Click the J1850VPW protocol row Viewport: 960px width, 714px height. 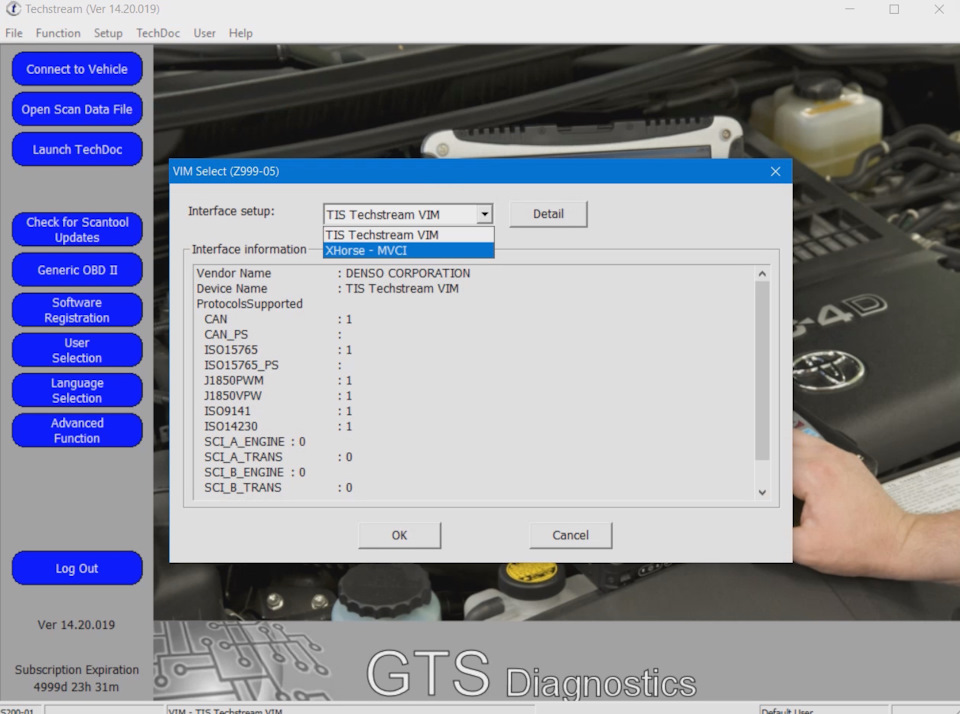click(278, 396)
